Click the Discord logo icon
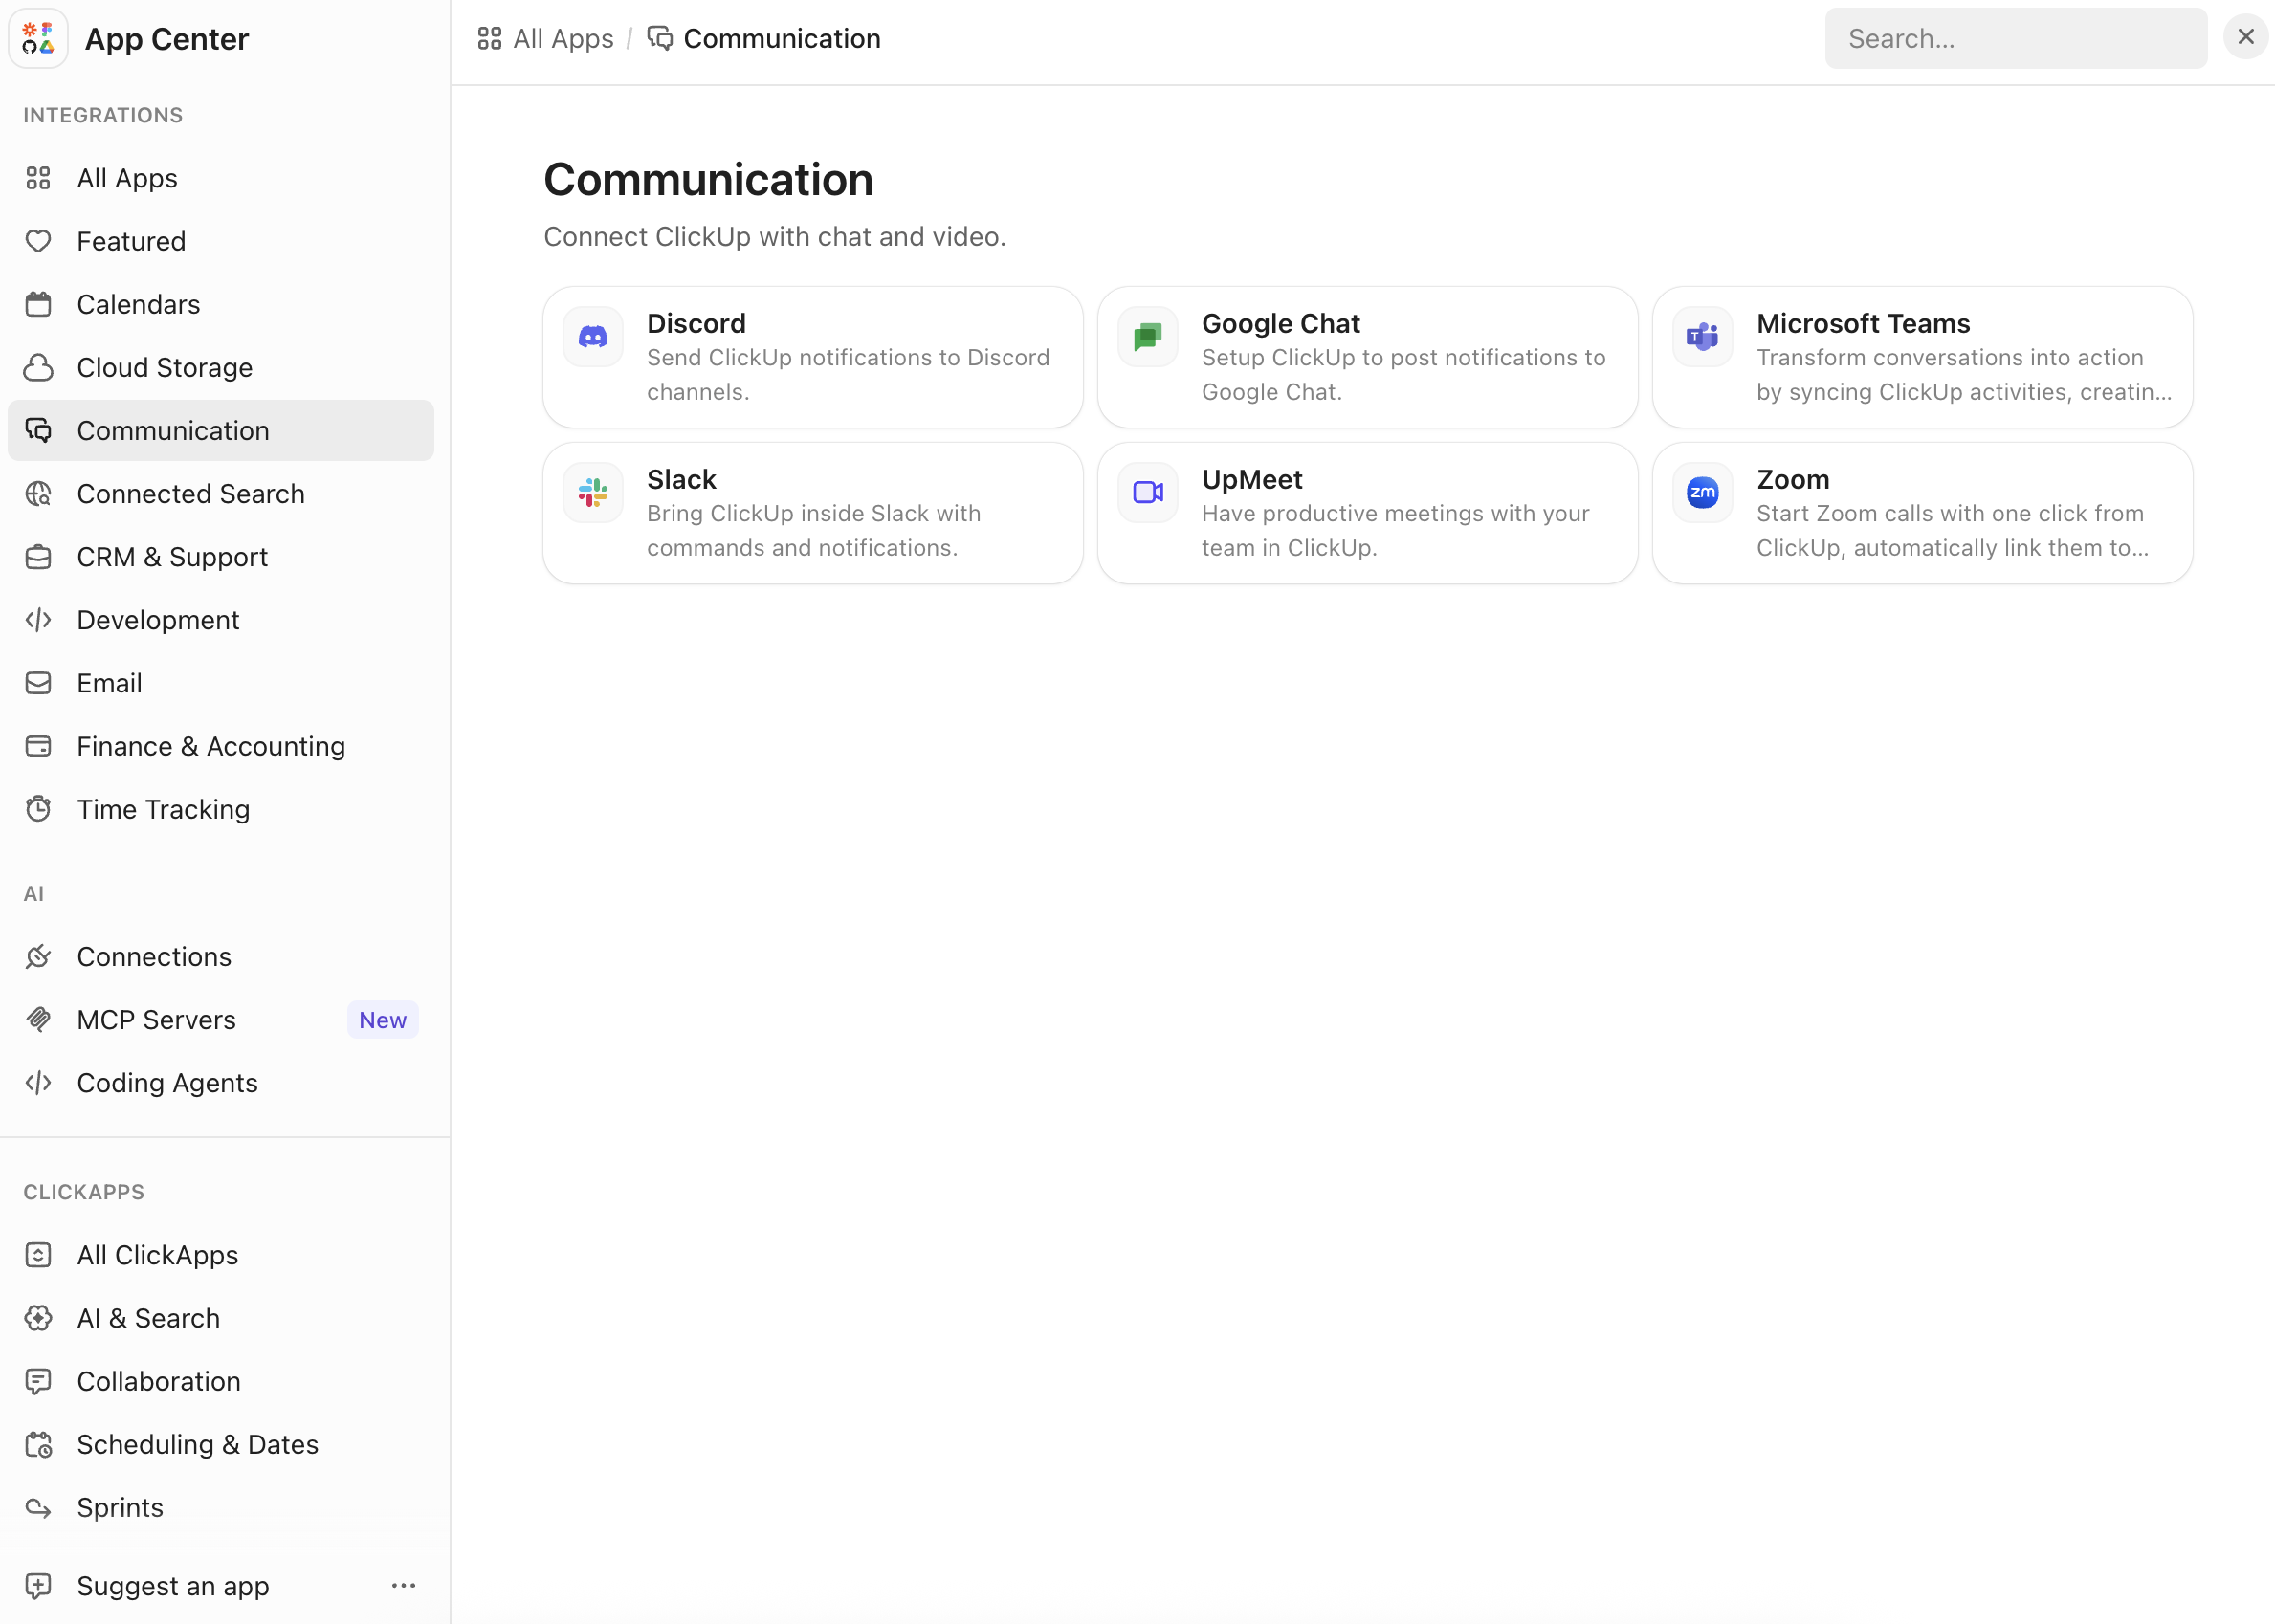This screenshot has height=1624, width=2275. [x=593, y=337]
